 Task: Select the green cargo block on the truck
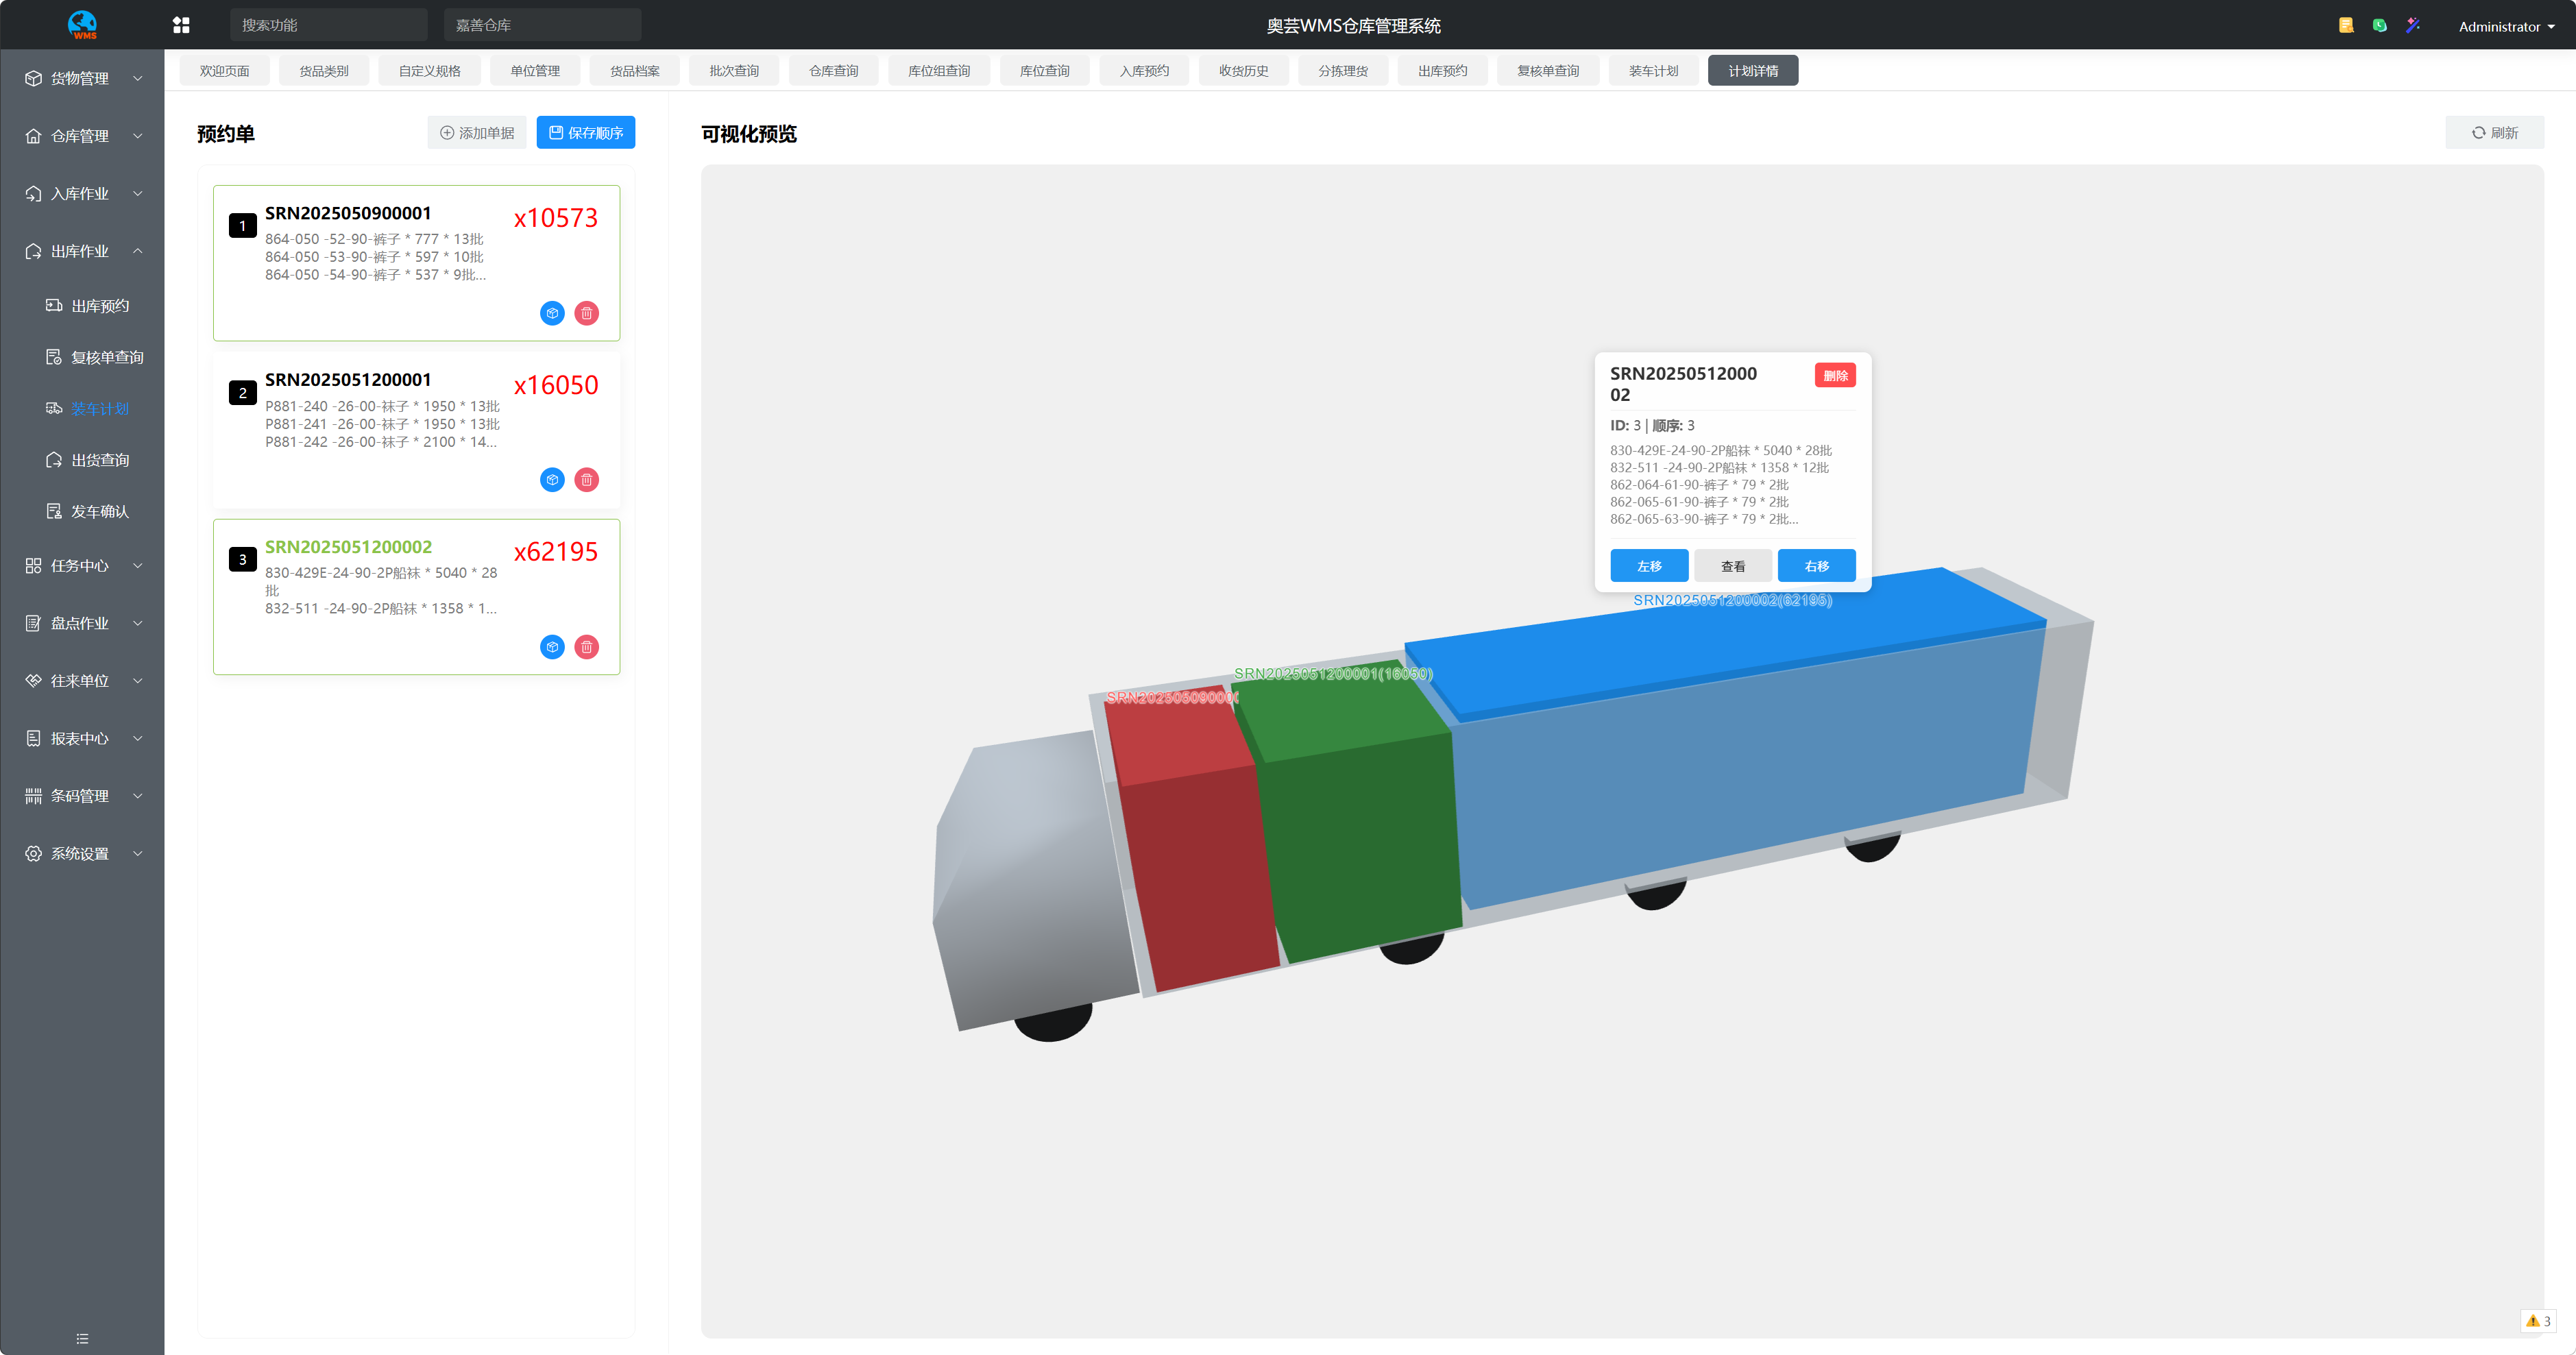click(x=1360, y=840)
